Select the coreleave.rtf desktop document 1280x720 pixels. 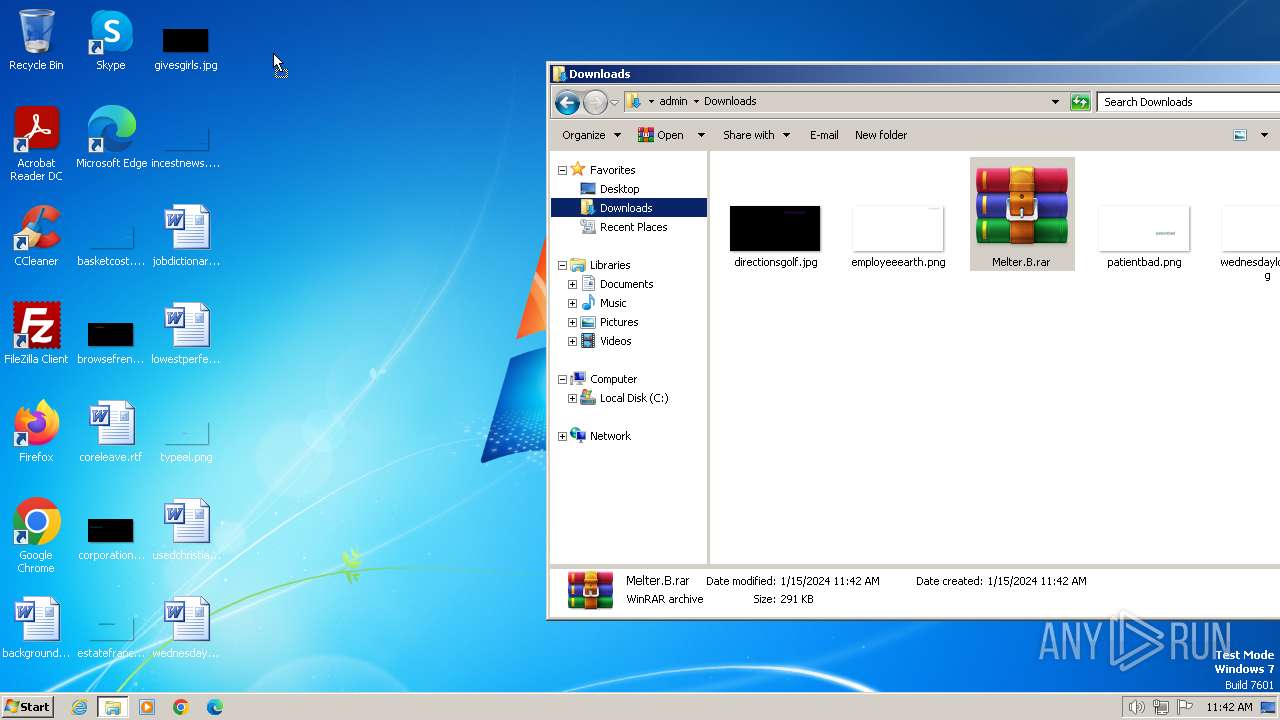pos(111,432)
